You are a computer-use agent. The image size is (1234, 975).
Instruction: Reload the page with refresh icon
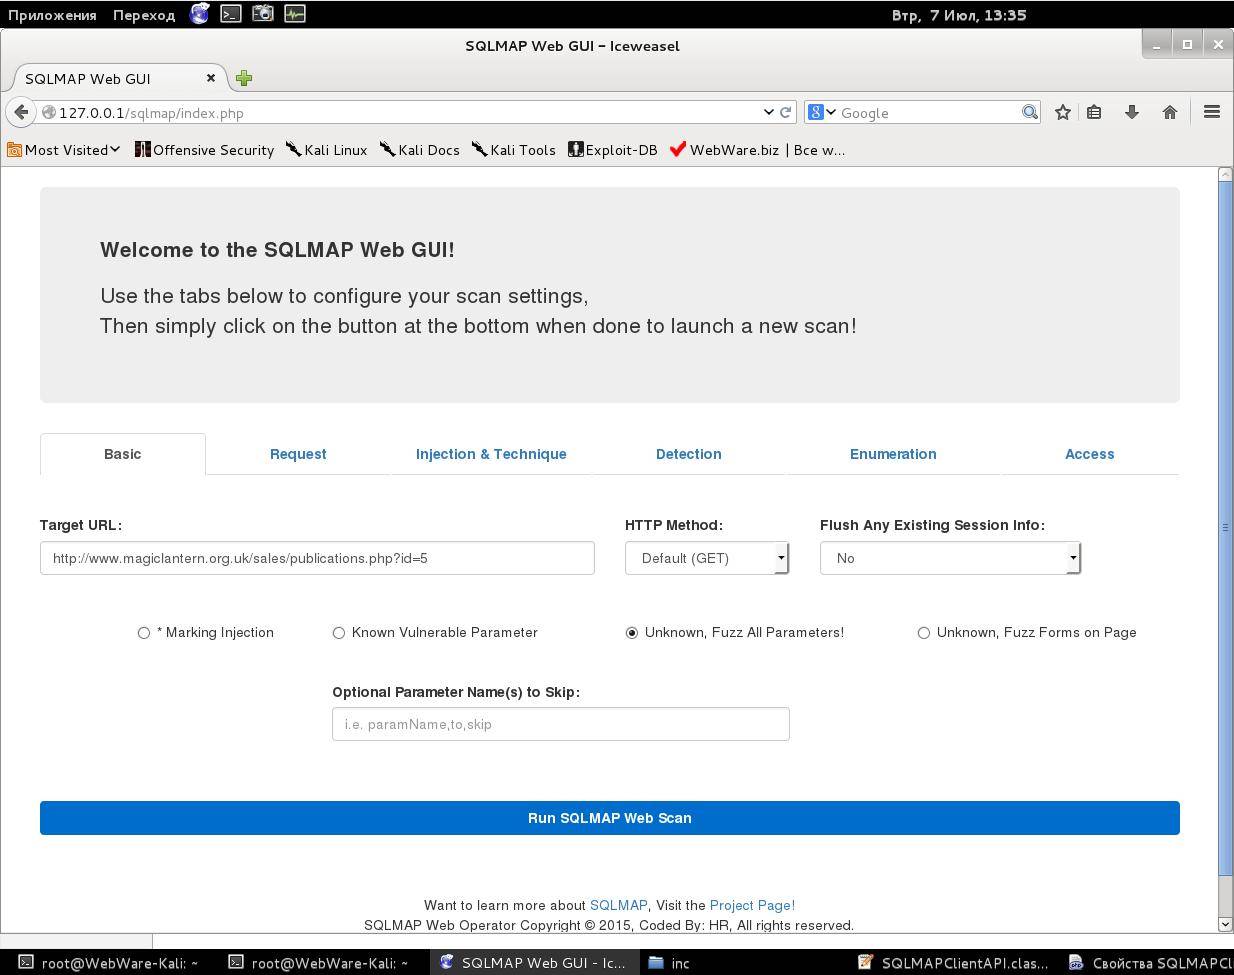[x=786, y=112]
